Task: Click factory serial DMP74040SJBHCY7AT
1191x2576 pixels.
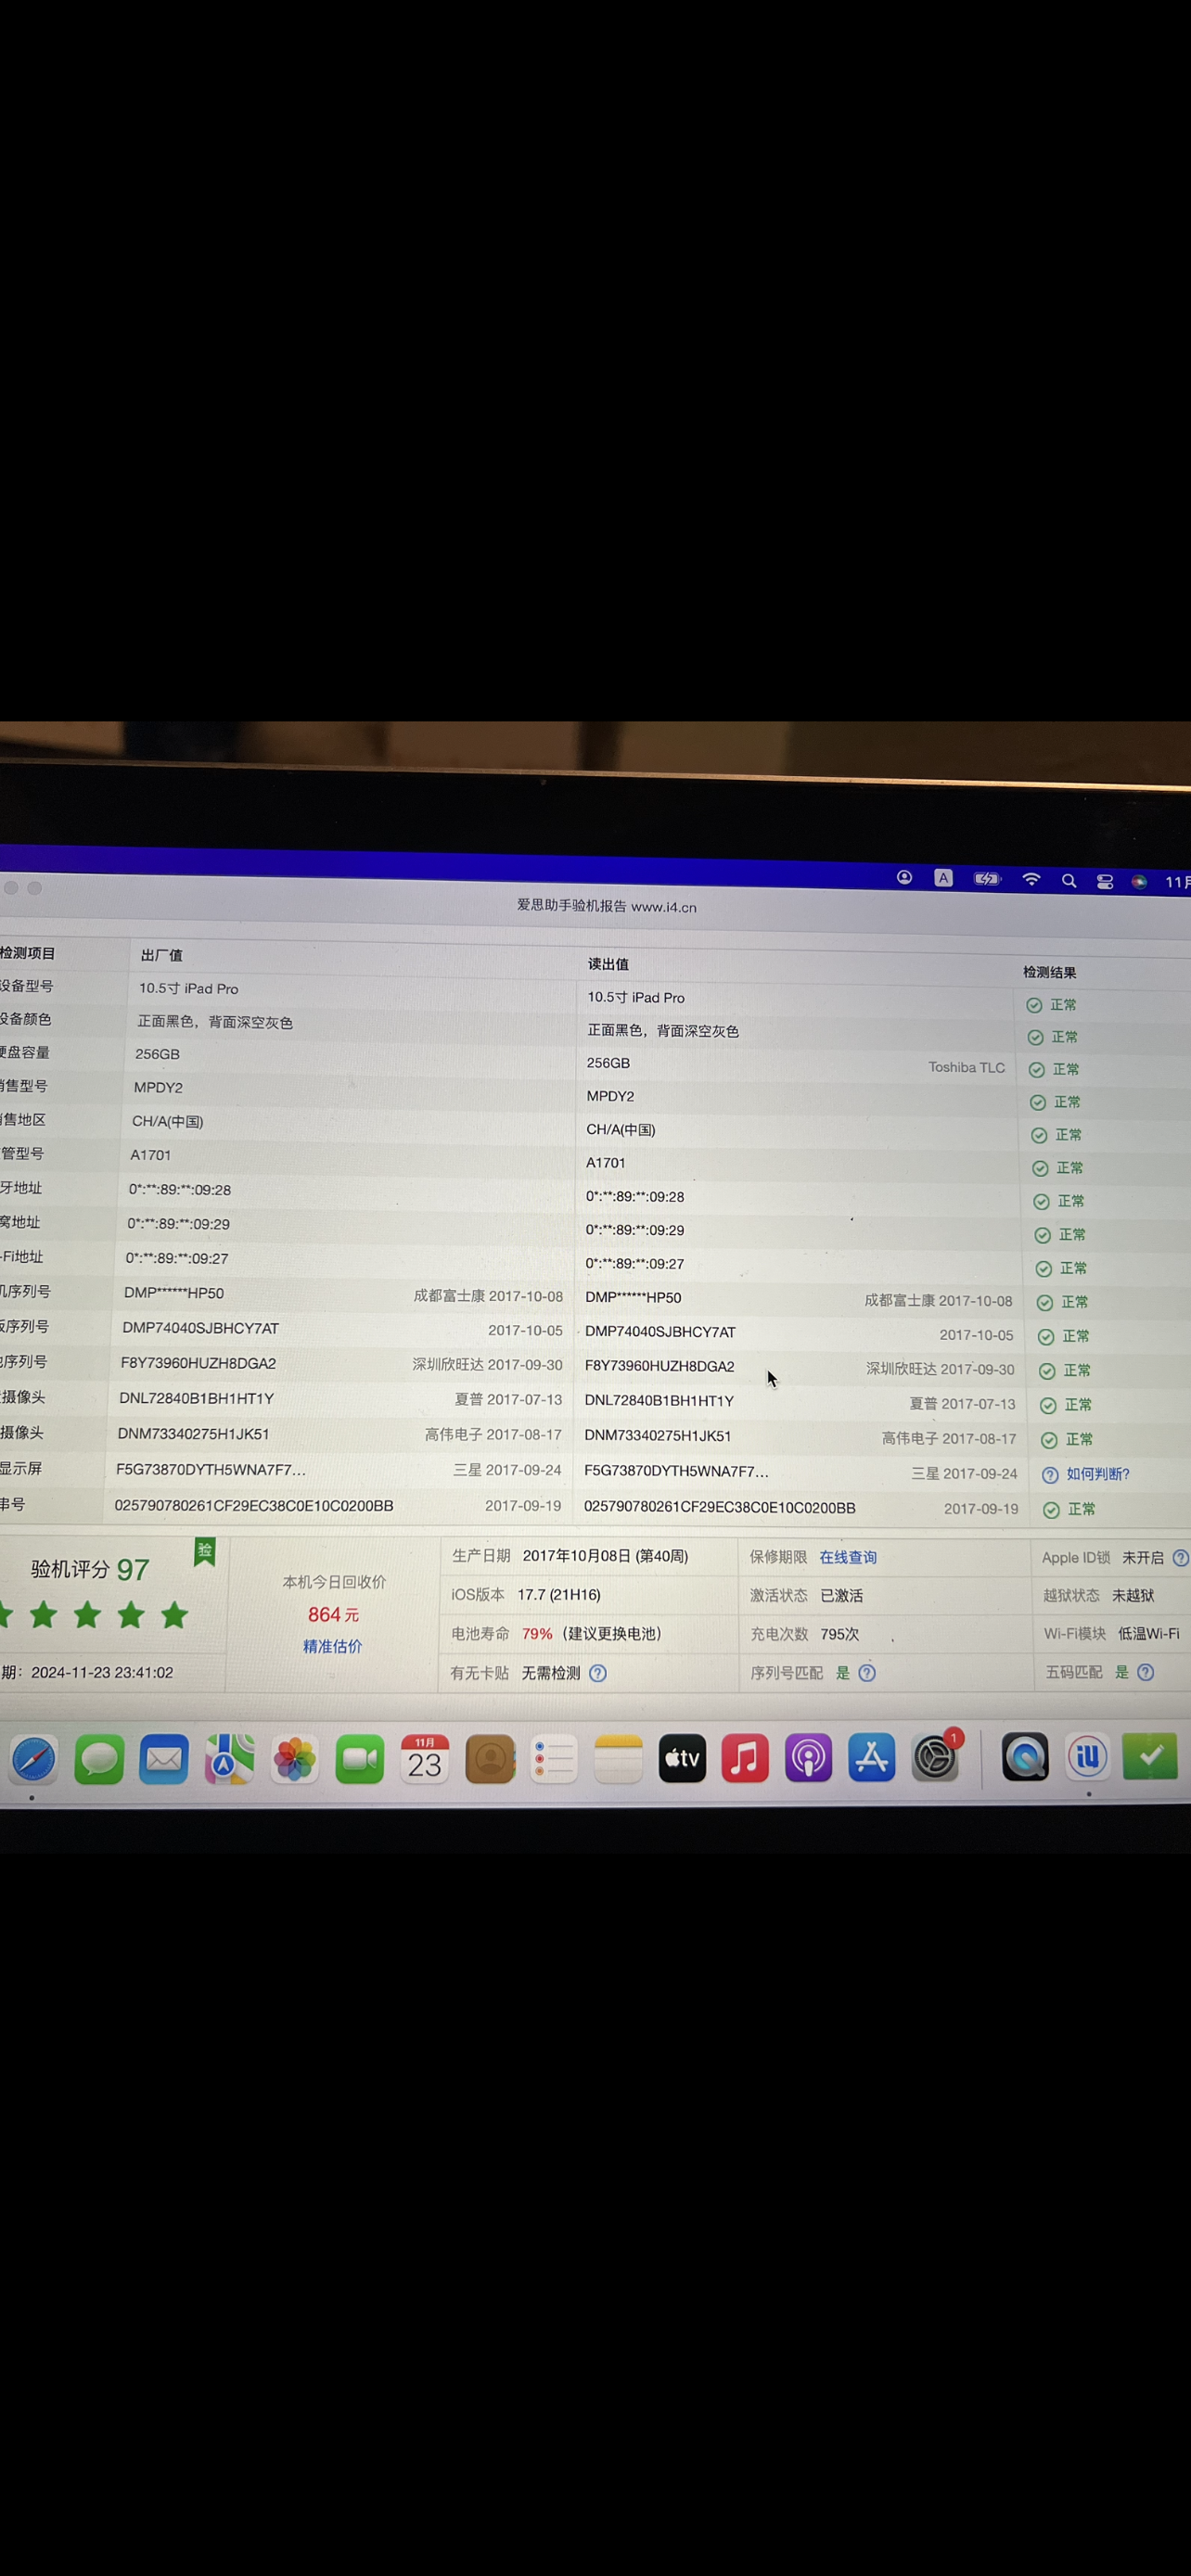Action: click(x=201, y=1328)
